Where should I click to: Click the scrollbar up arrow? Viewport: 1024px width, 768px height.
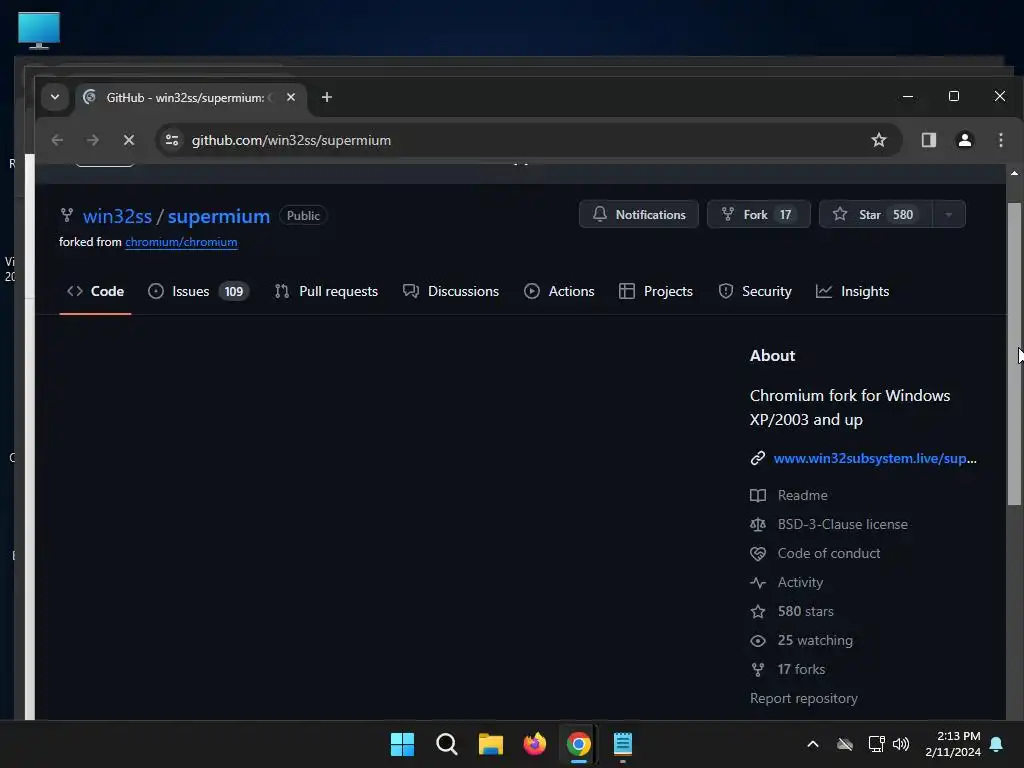coord(1014,173)
